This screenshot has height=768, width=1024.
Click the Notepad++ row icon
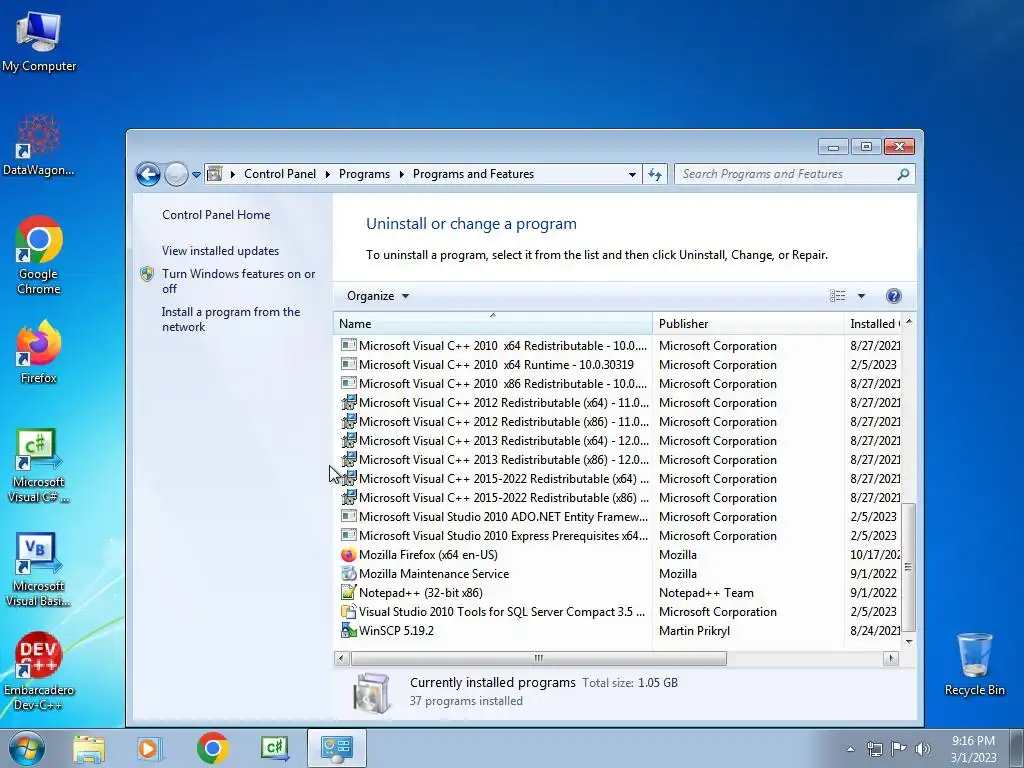coord(348,592)
